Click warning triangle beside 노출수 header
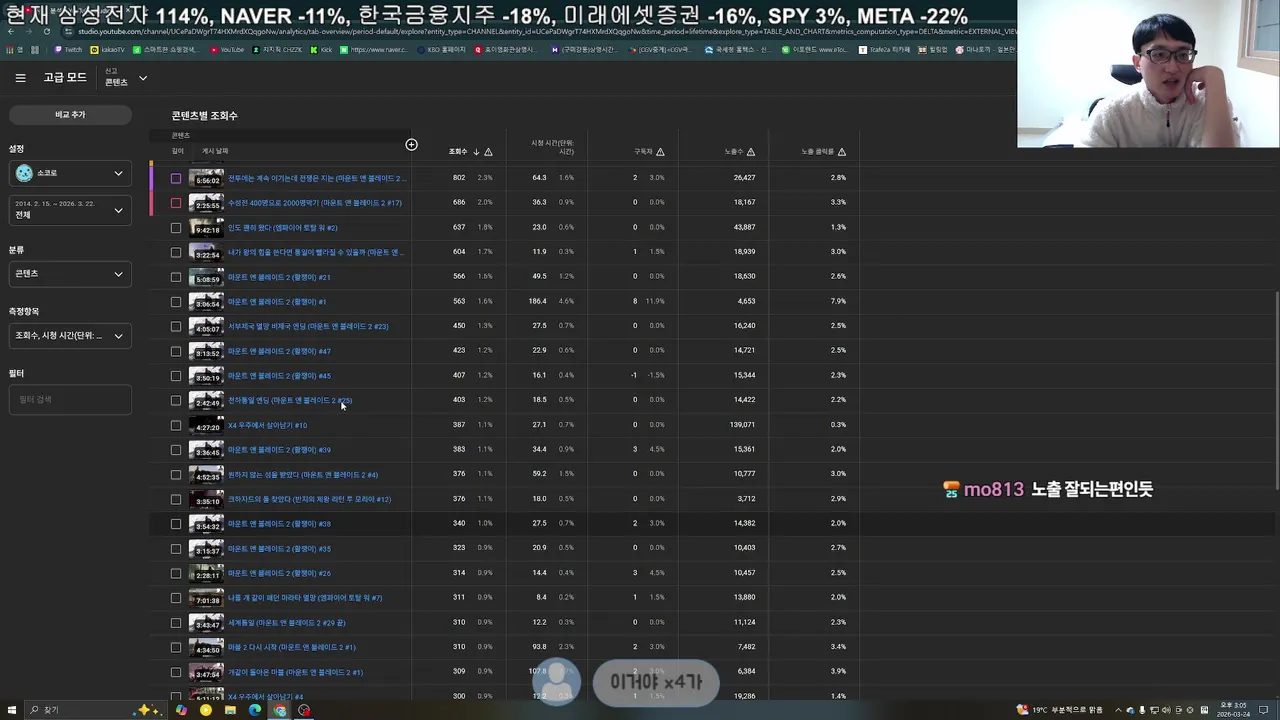1280x720 pixels. [x=751, y=152]
